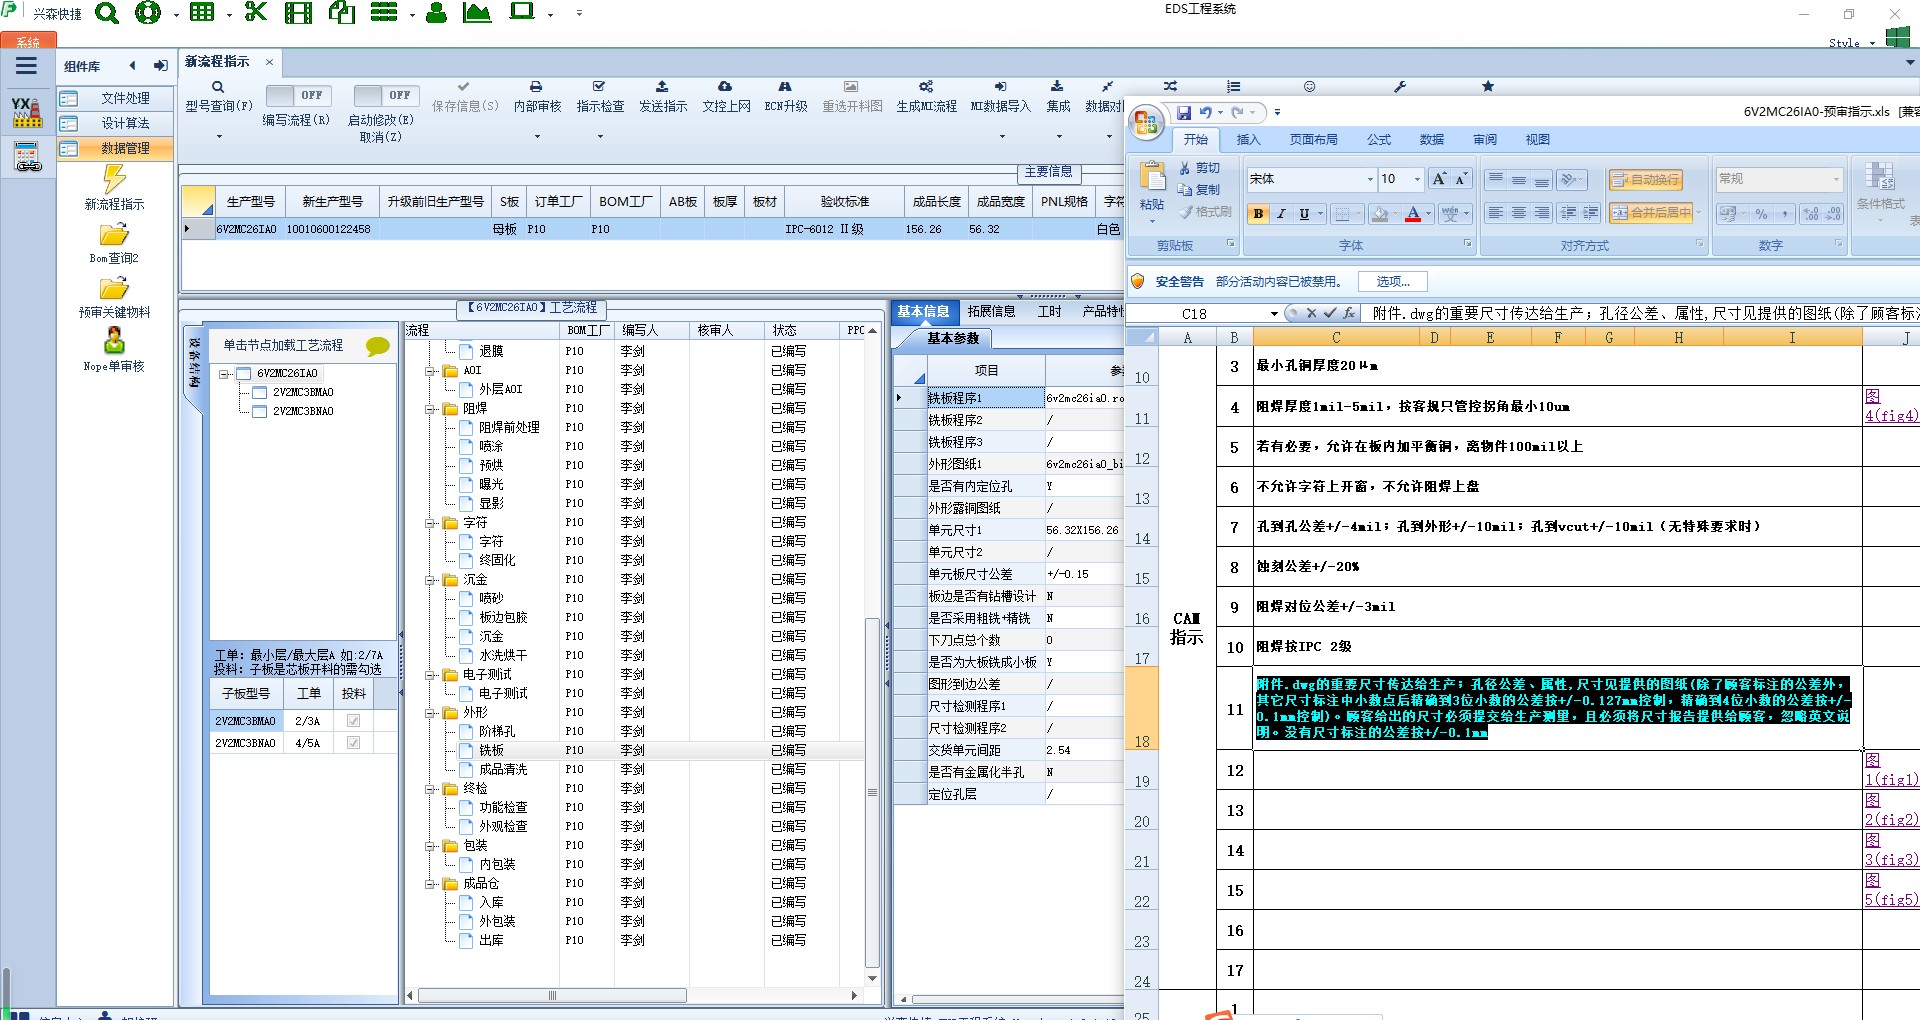Open 拓展信息 tab

click(x=991, y=312)
